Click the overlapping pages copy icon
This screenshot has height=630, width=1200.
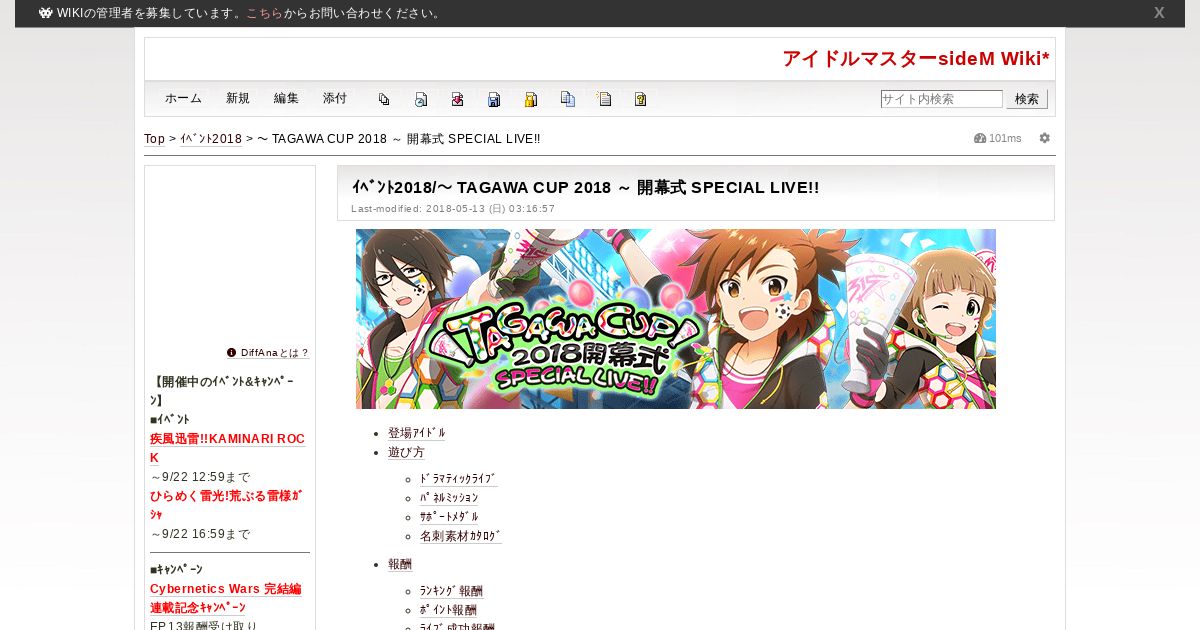tap(384, 99)
